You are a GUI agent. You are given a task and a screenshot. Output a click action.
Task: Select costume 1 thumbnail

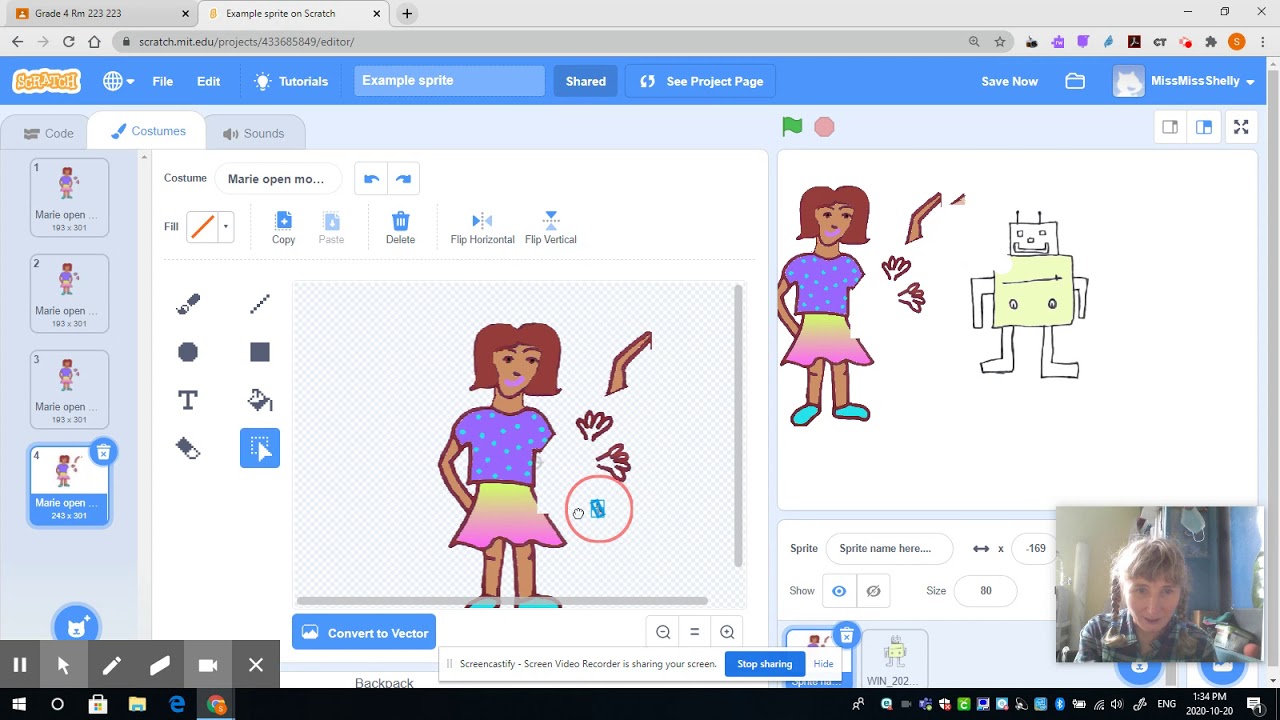(69, 197)
